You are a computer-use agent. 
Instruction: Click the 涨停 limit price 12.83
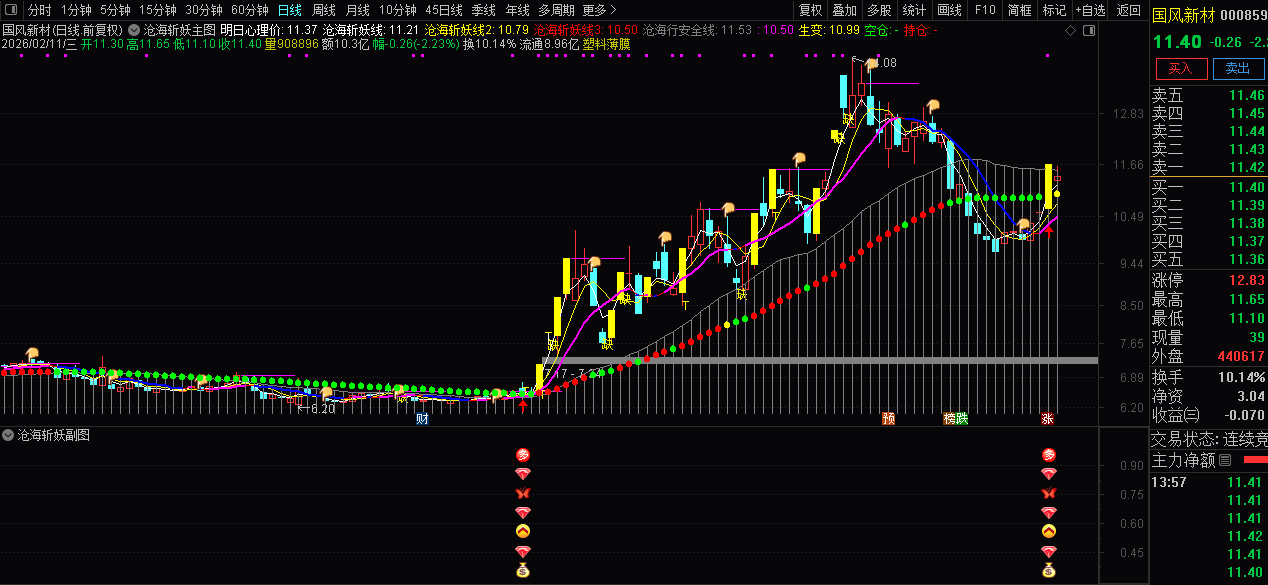click(x=1247, y=279)
